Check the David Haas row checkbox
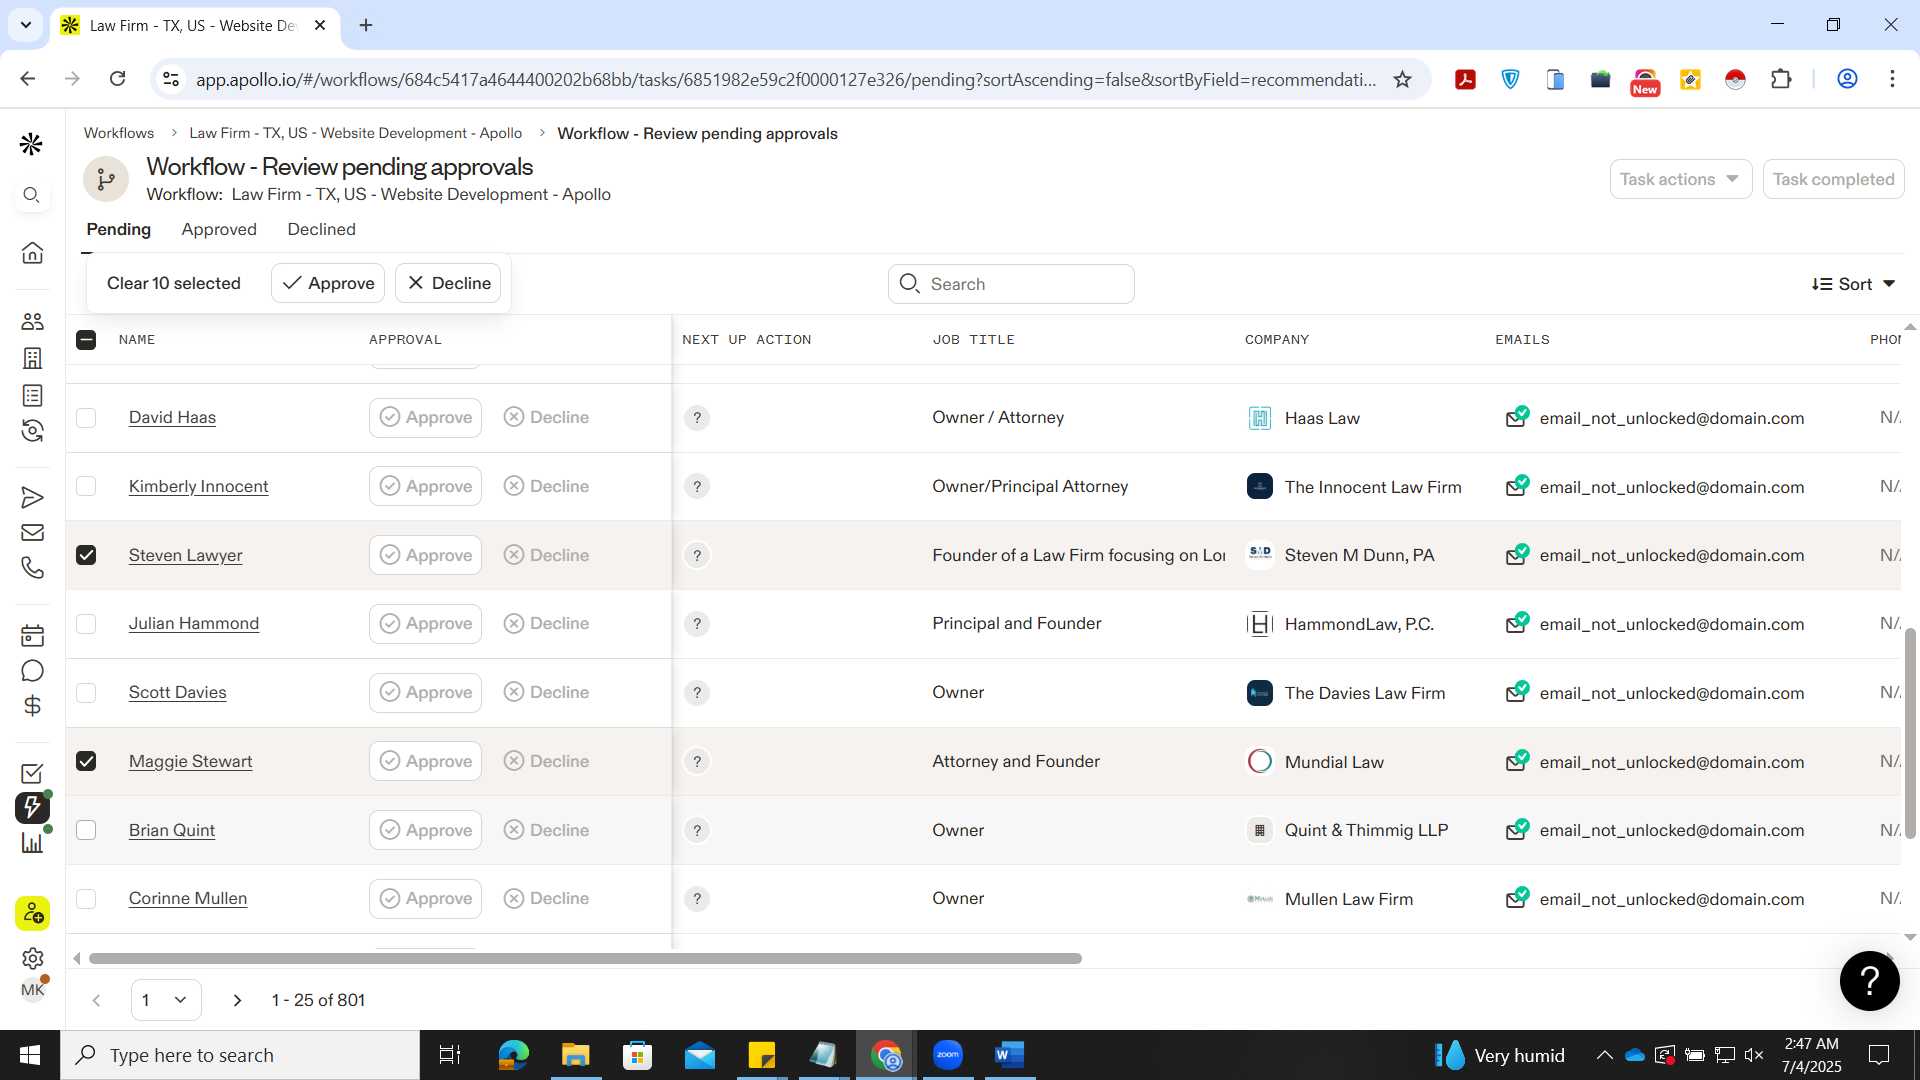 86,418
